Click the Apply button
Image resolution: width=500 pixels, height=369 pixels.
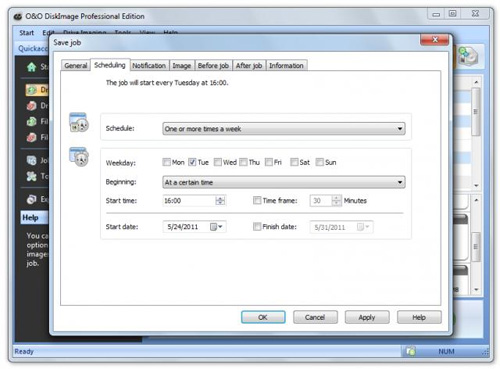click(367, 317)
